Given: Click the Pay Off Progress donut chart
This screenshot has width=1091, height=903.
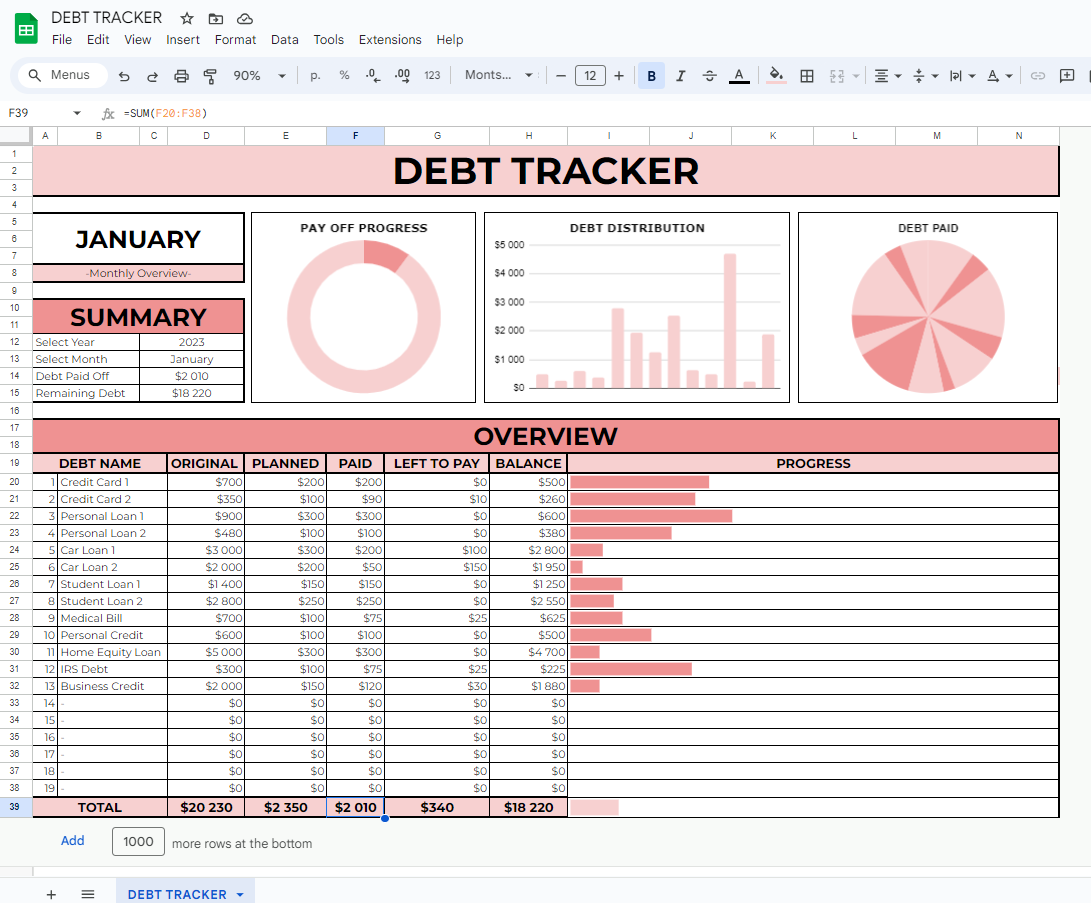Looking at the screenshot, I should click(363, 307).
